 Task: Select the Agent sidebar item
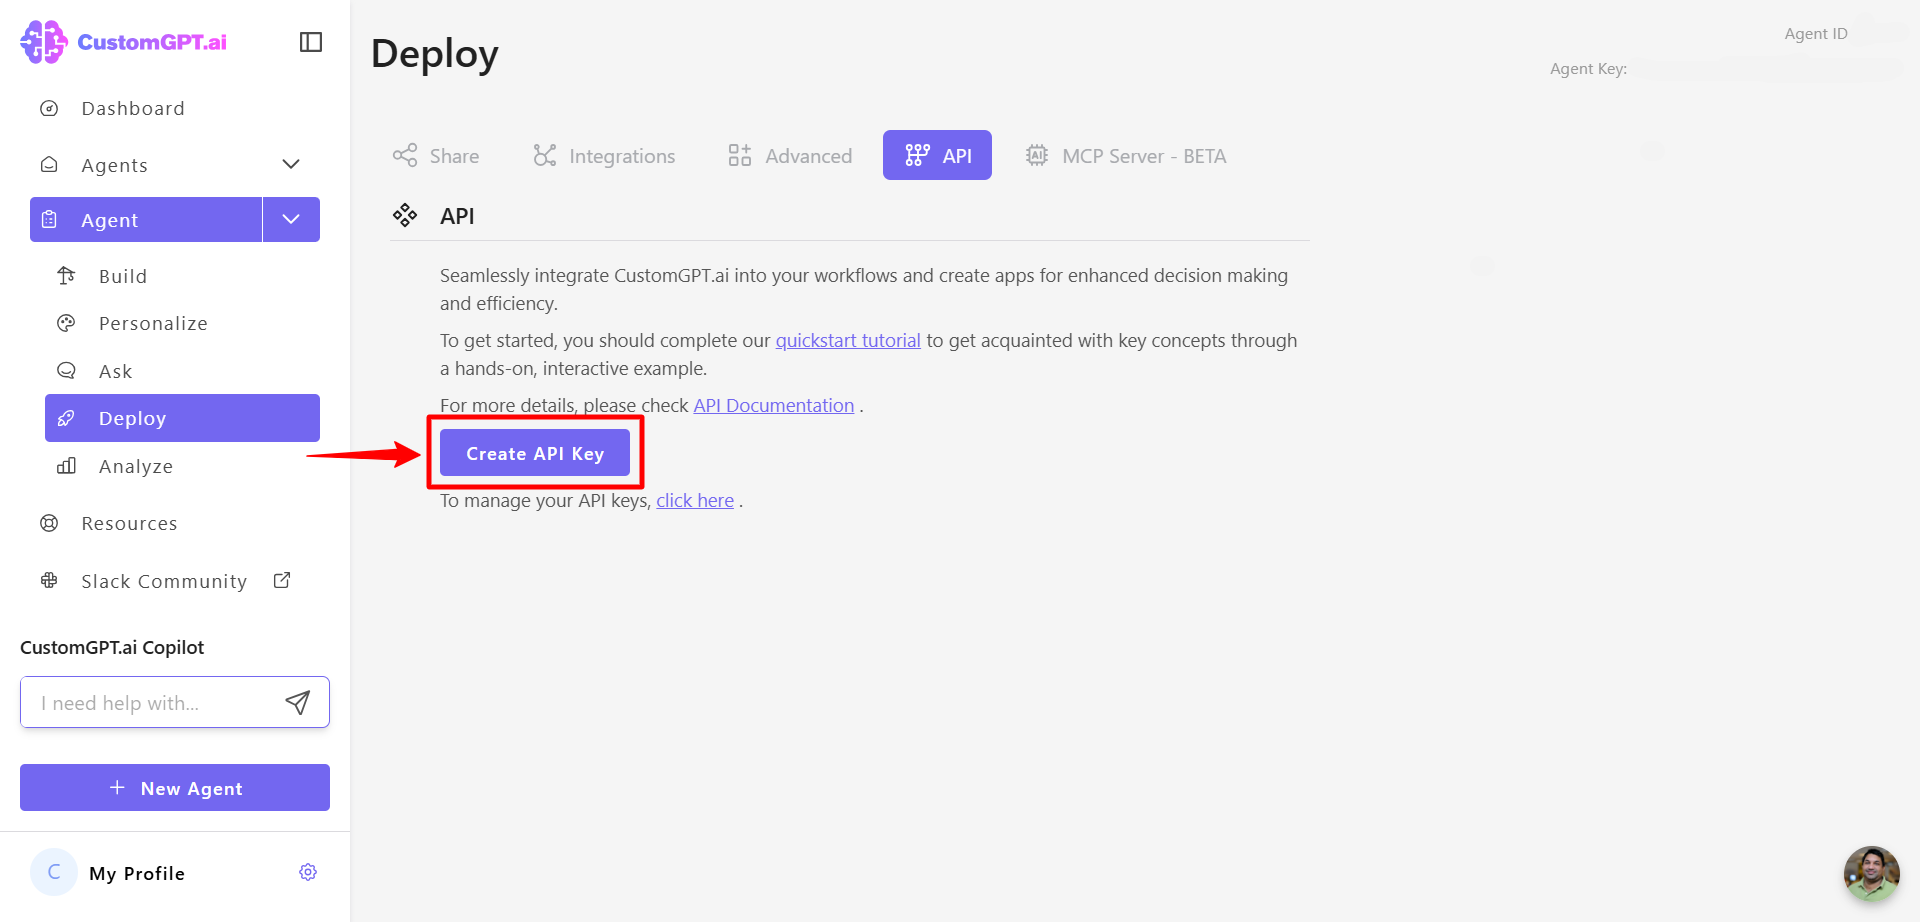pos(146,219)
